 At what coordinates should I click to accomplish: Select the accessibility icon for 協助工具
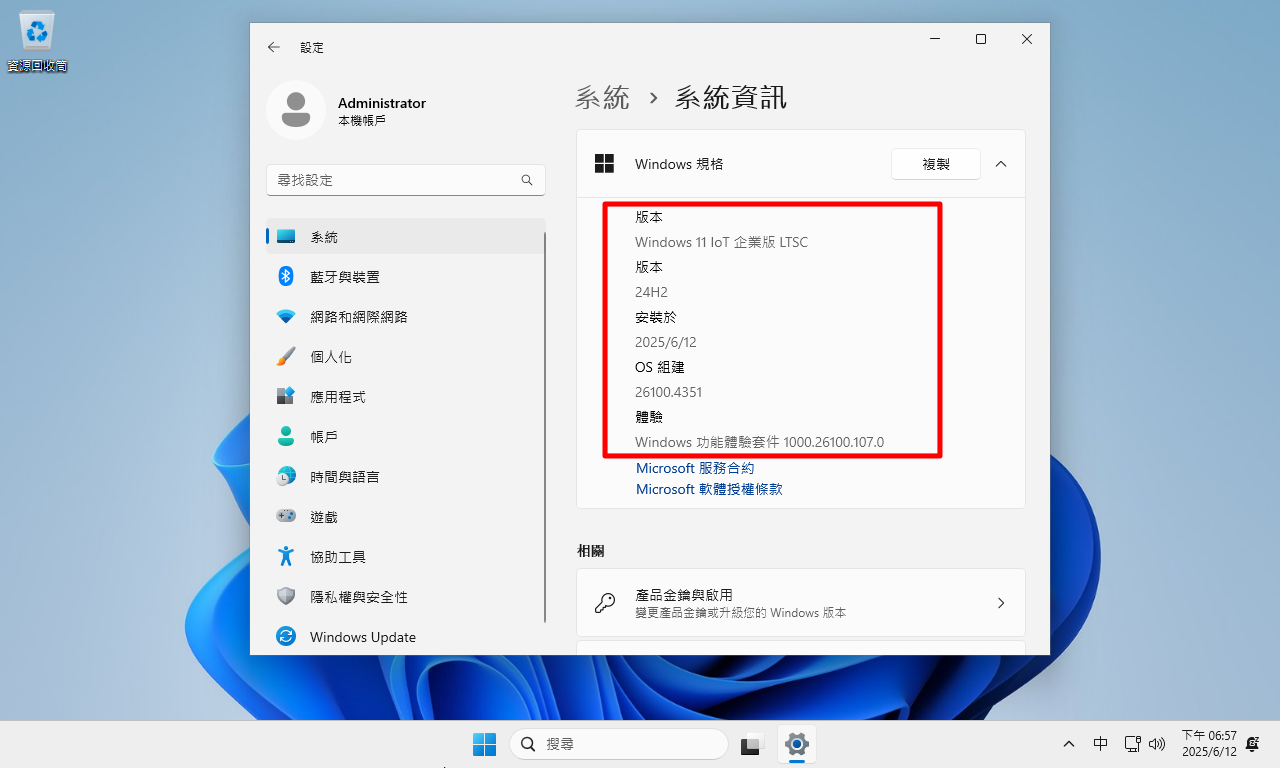click(286, 557)
